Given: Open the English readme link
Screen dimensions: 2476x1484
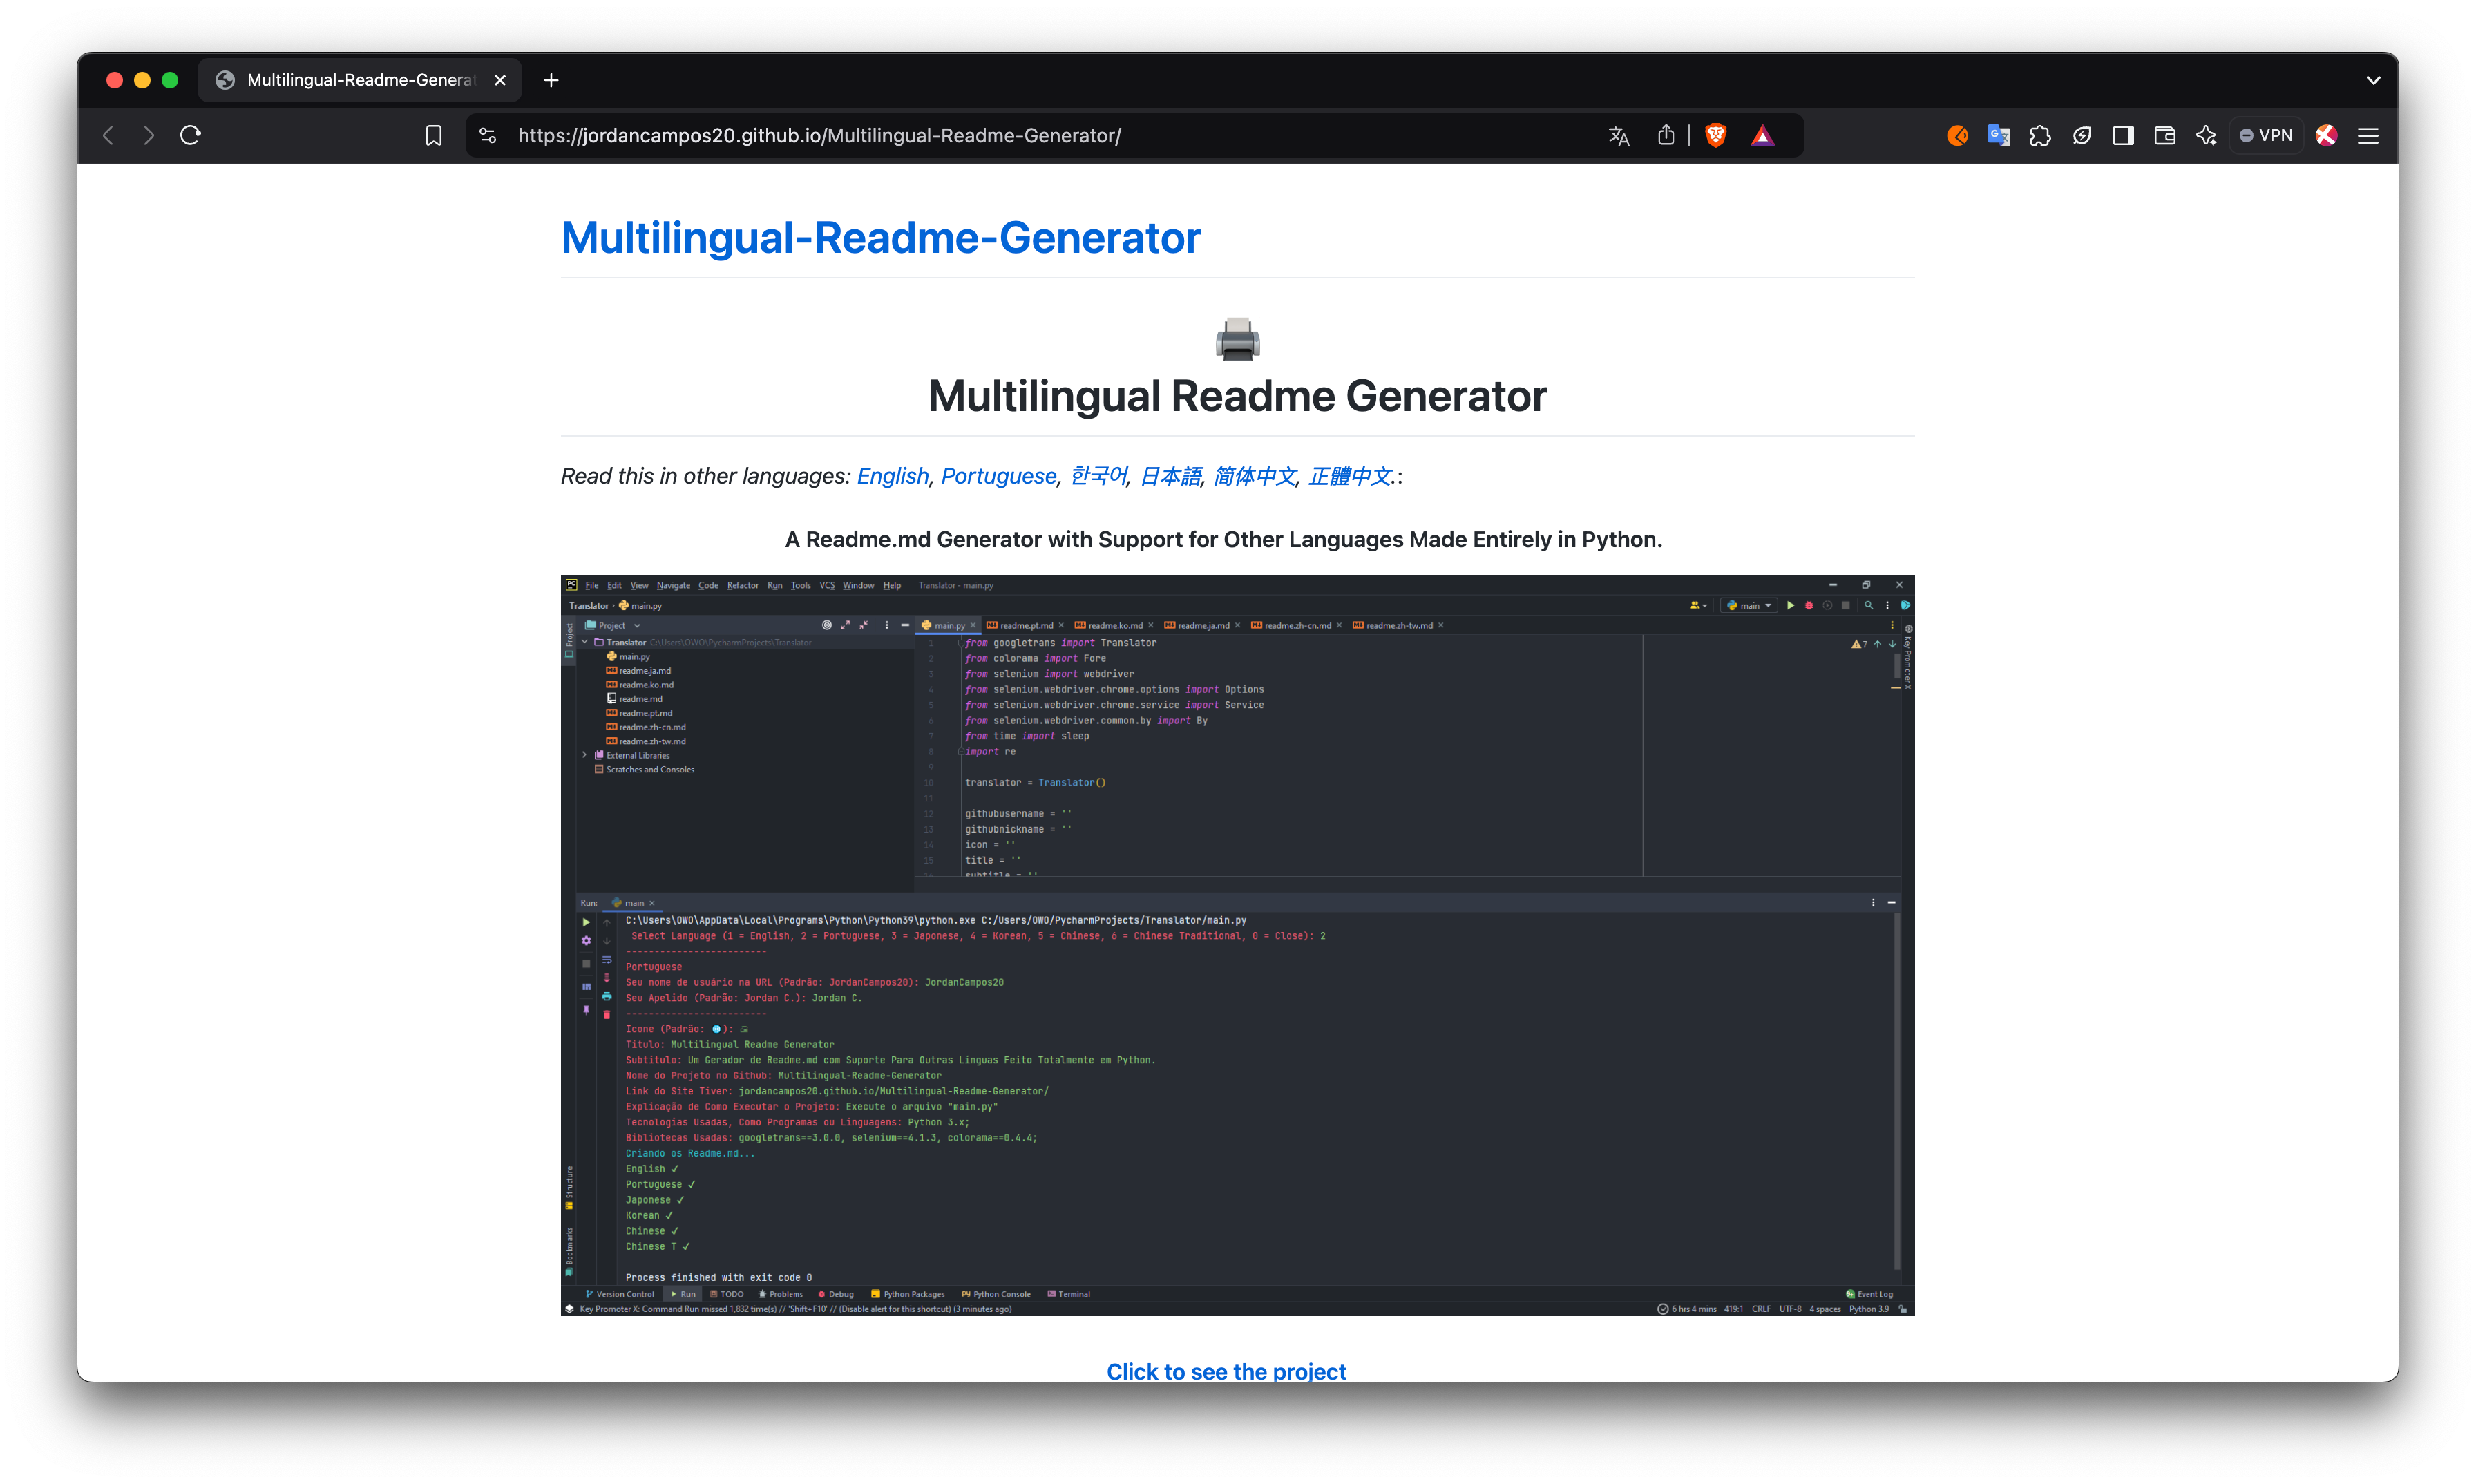Looking at the screenshot, I should click(x=892, y=476).
